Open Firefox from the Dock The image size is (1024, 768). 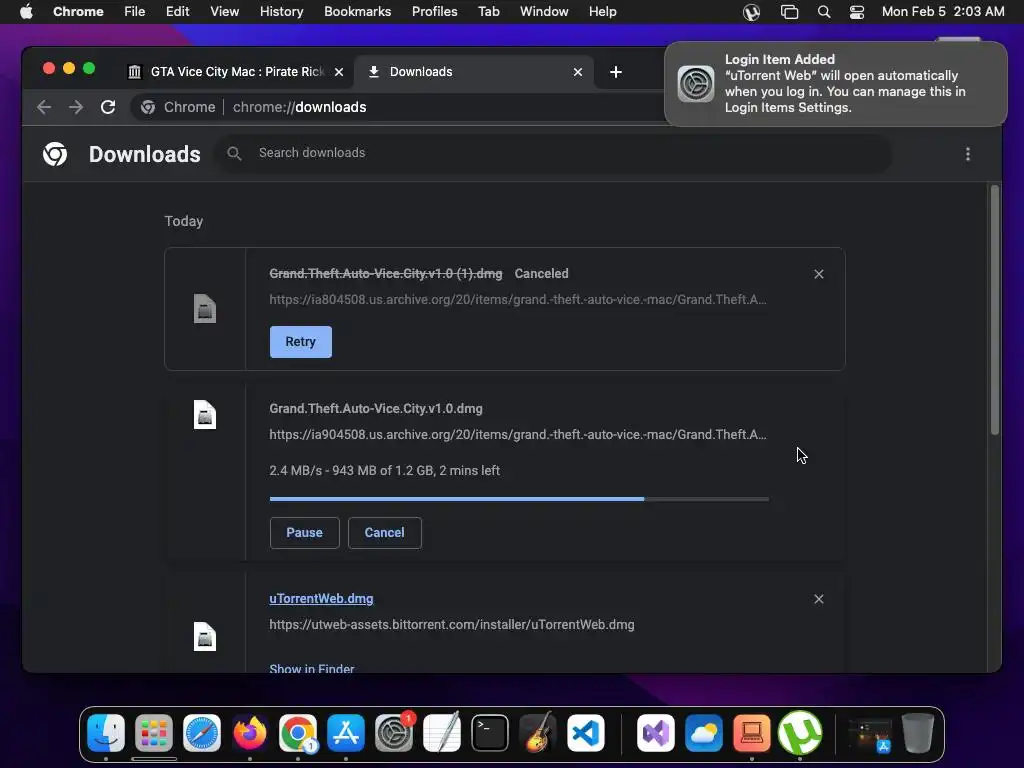[250, 733]
